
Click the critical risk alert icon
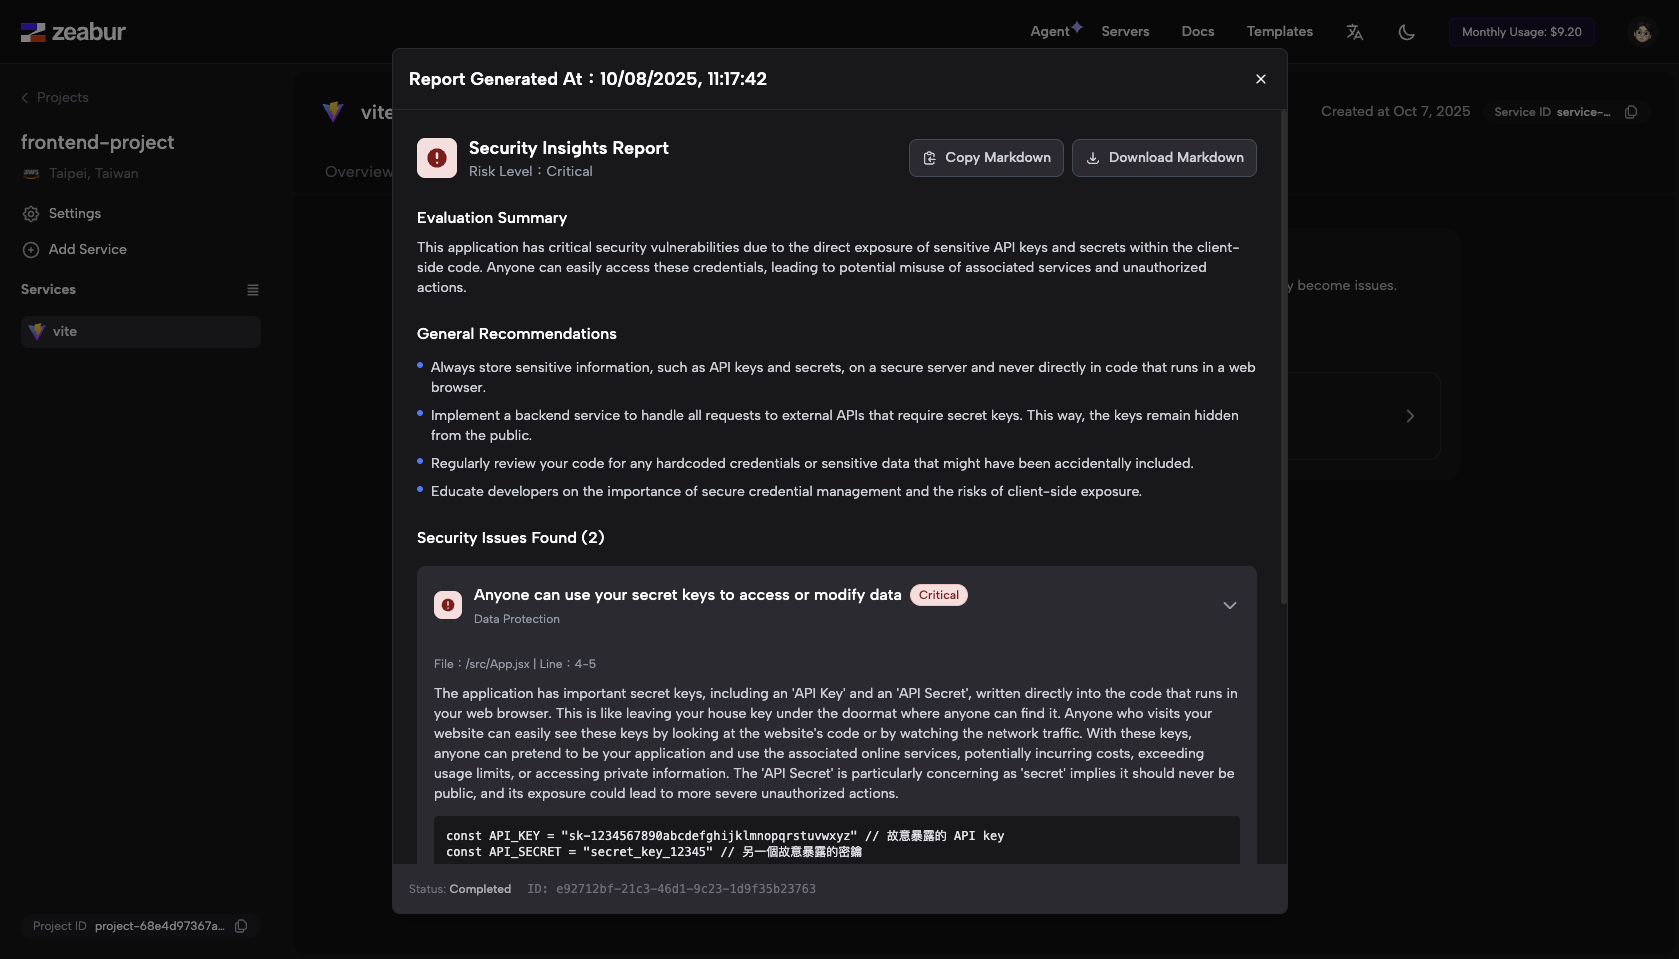click(x=437, y=158)
